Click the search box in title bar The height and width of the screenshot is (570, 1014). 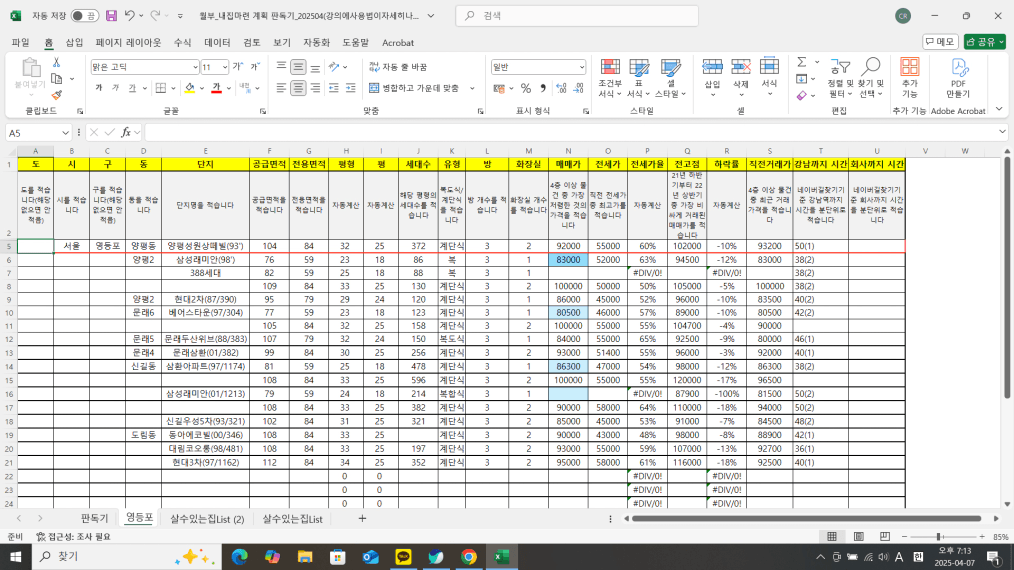pyautogui.click(x=577, y=16)
